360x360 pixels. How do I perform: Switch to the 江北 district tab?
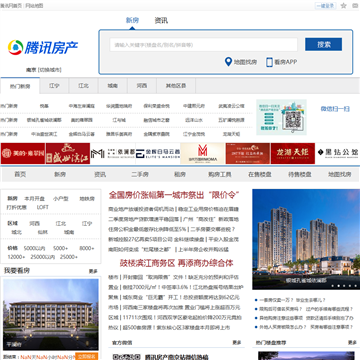coord(83,86)
